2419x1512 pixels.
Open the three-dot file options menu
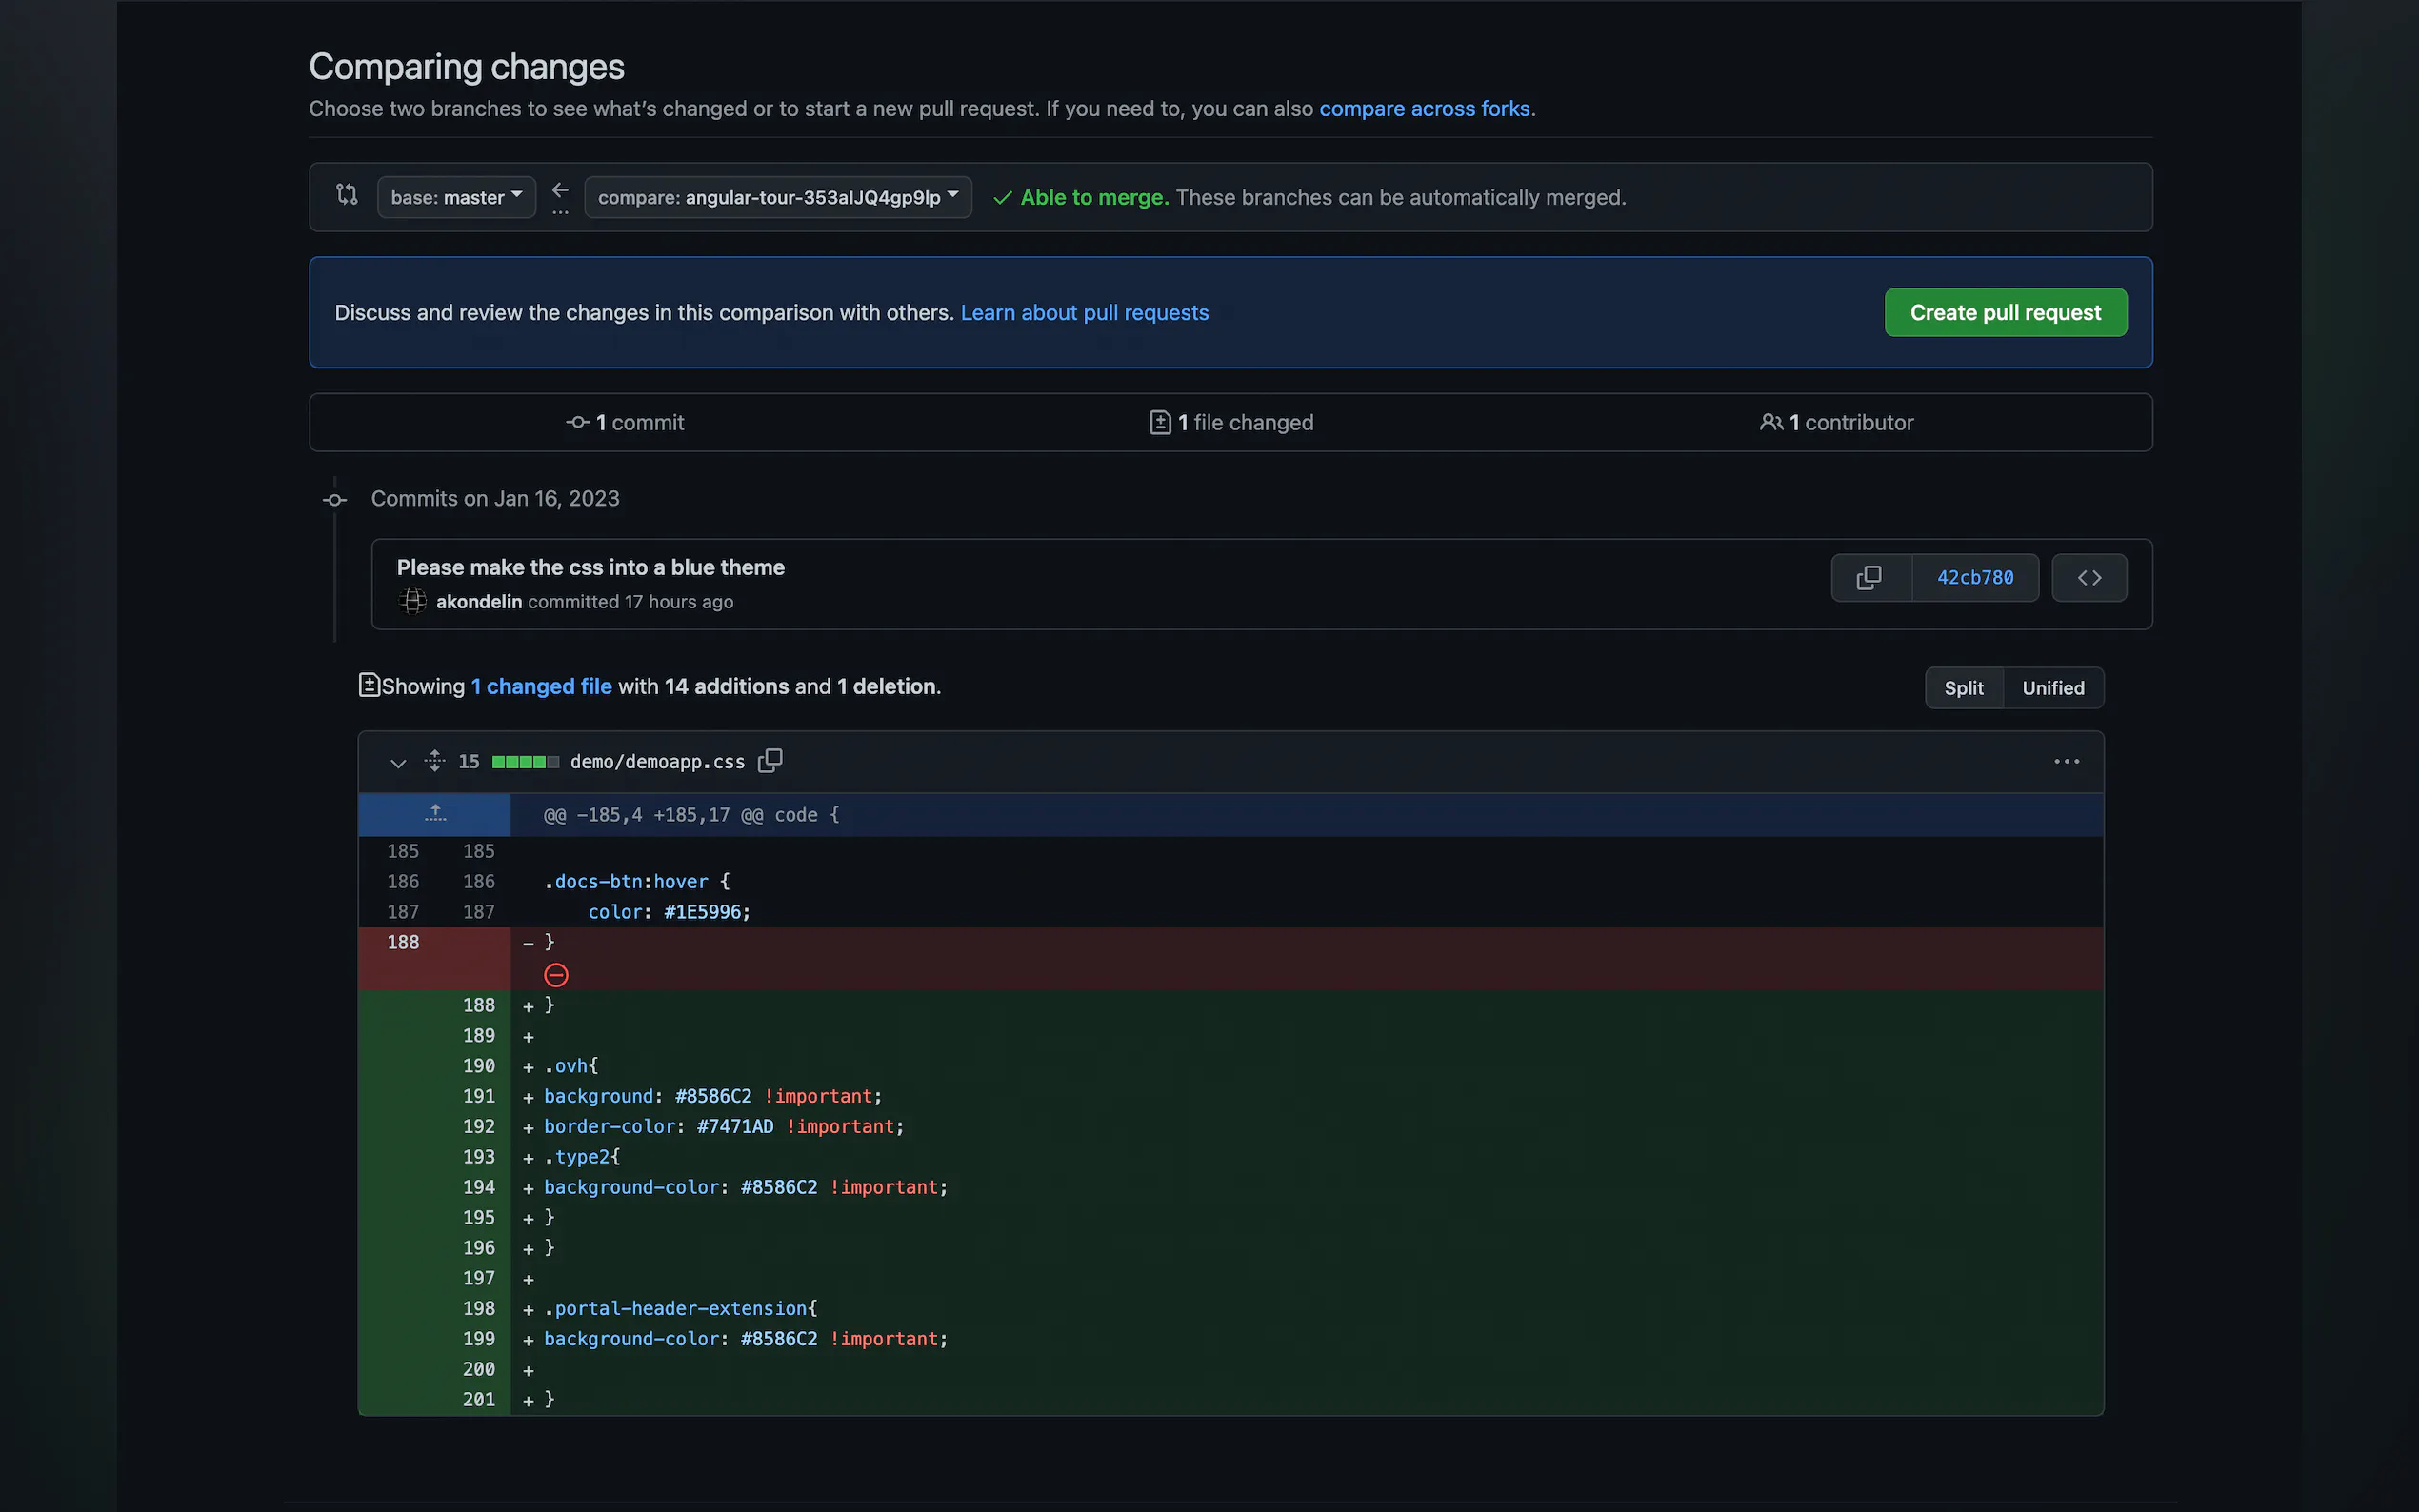click(x=2066, y=762)
